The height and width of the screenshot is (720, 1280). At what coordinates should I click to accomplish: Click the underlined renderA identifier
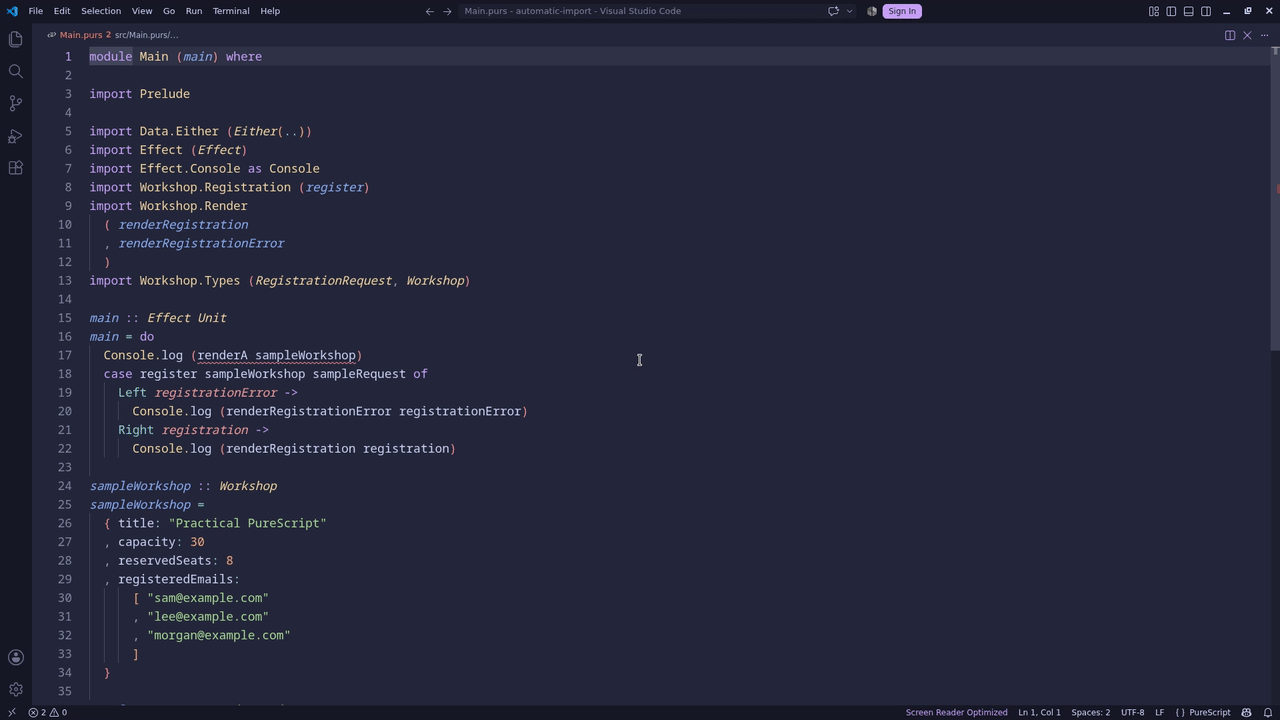click(222, 355)
